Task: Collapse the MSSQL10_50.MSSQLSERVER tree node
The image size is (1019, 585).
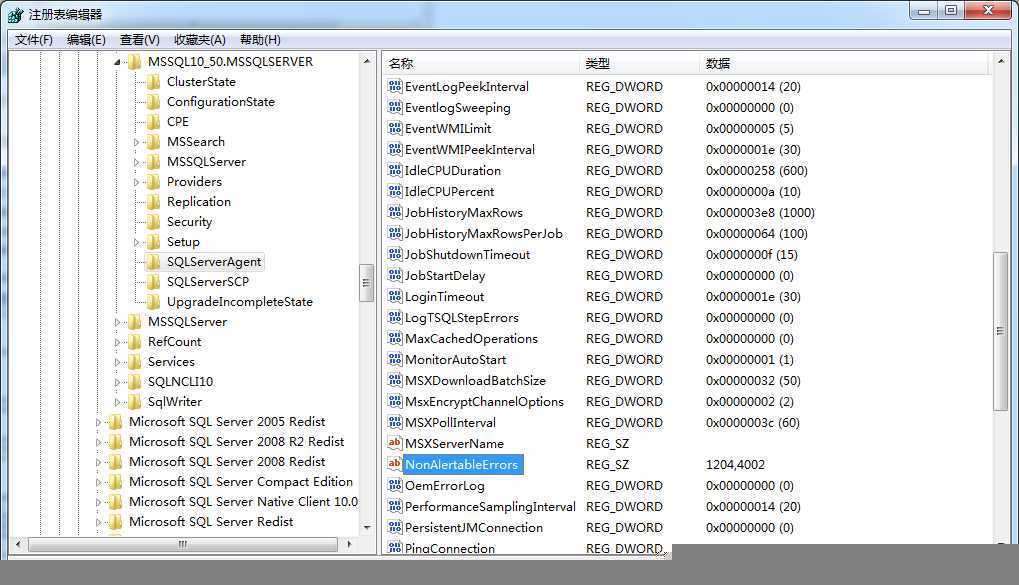Action: [117, 62]
